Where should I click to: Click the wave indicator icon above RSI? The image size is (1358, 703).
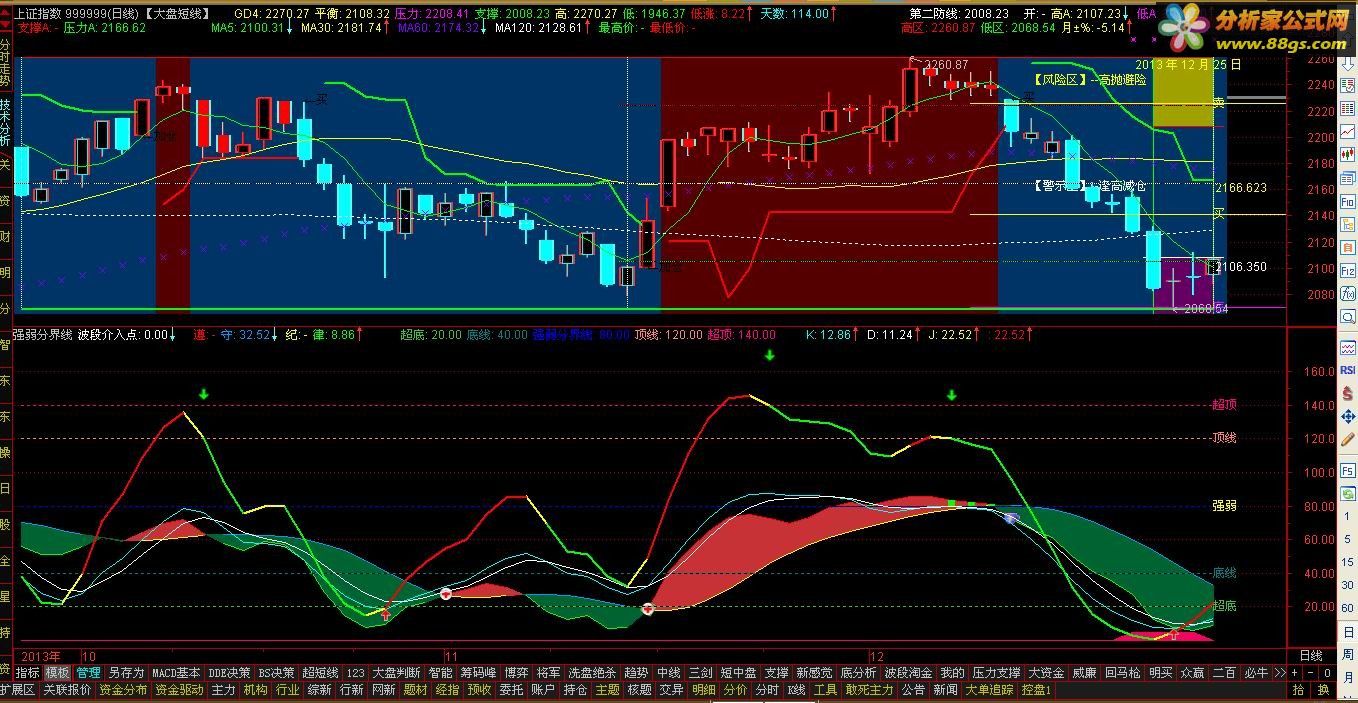[x=1347, y=348]
